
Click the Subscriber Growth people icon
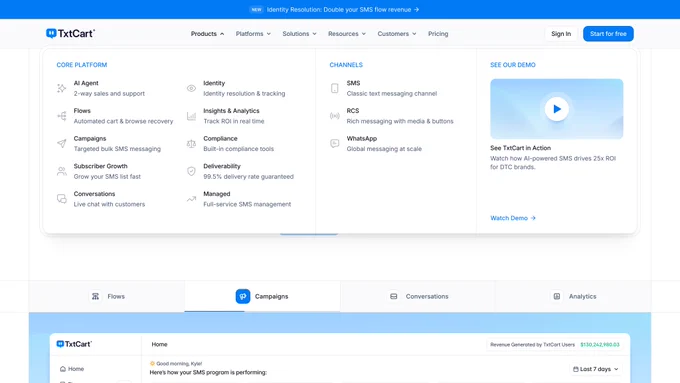[62, 171]
